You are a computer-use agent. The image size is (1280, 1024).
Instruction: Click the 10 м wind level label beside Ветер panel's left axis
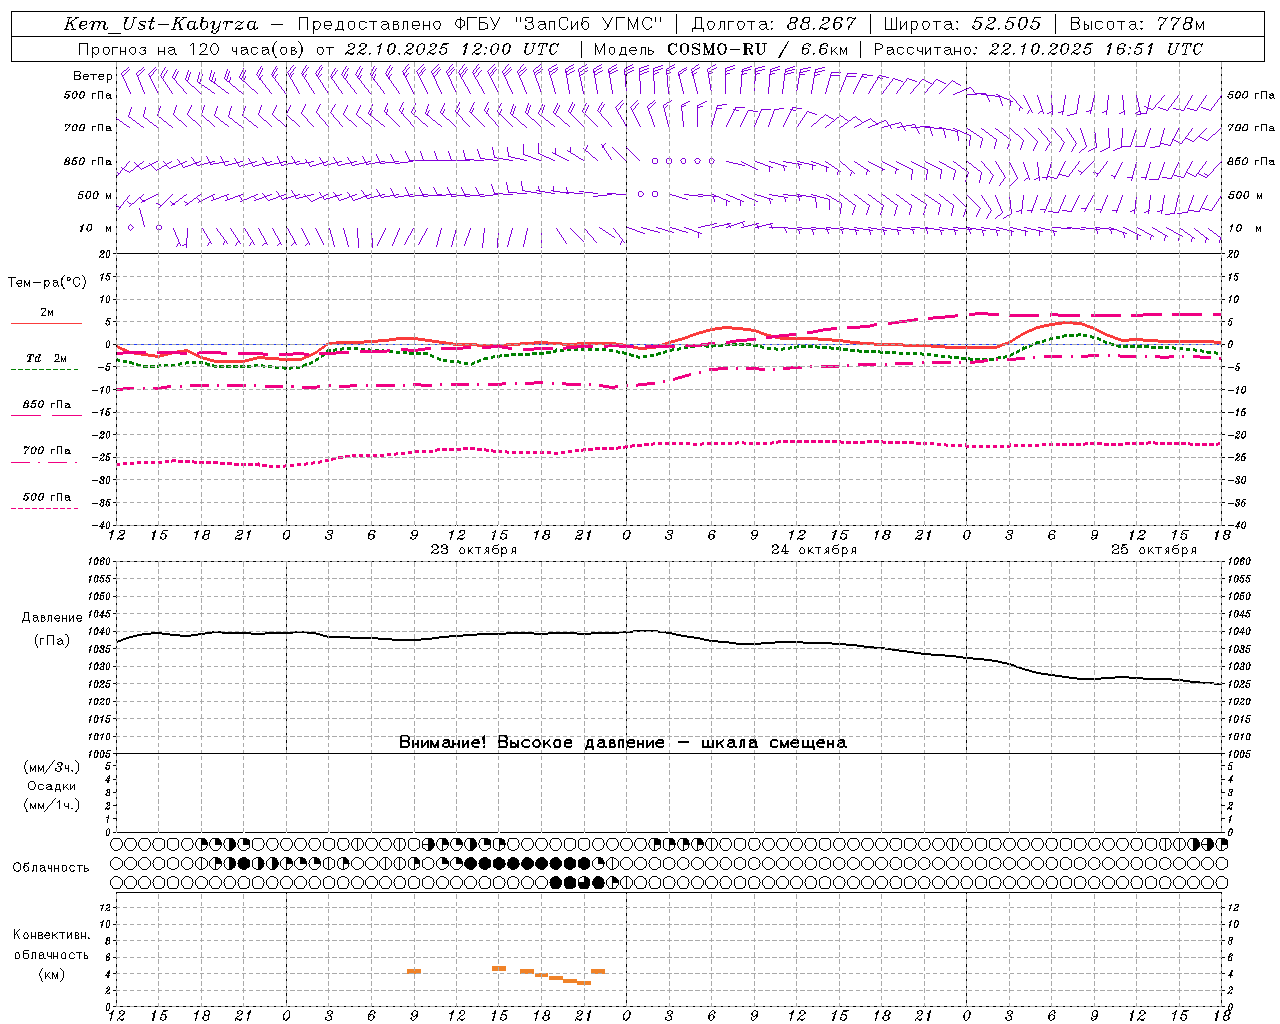tap(95, 228)
